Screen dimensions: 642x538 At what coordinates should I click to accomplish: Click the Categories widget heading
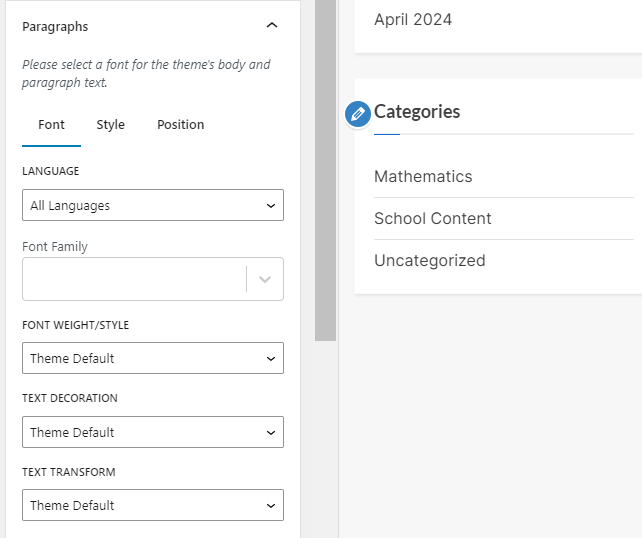417,112
